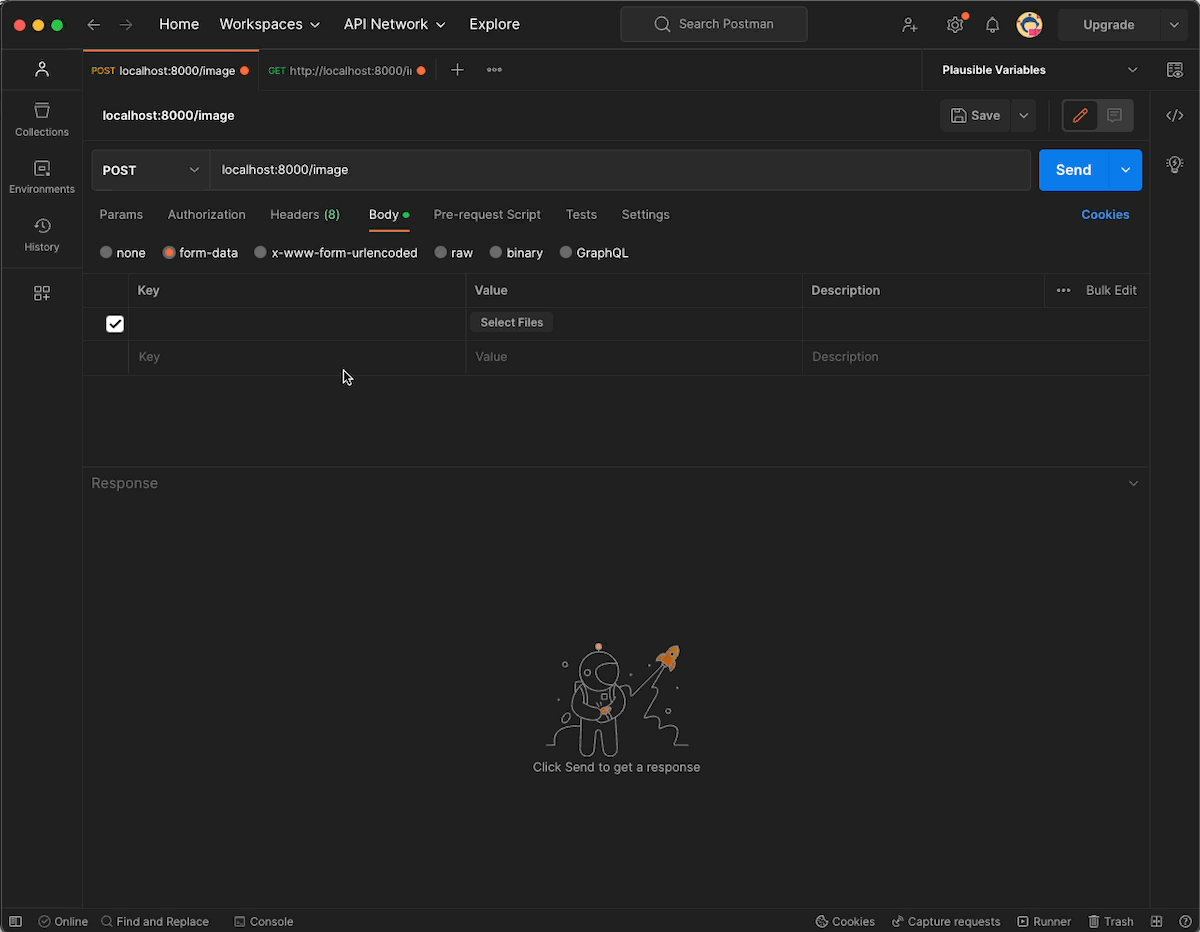Screen dimensions: 1200x932
Task: Open the Collections sidebar panel
Action: 41,119
